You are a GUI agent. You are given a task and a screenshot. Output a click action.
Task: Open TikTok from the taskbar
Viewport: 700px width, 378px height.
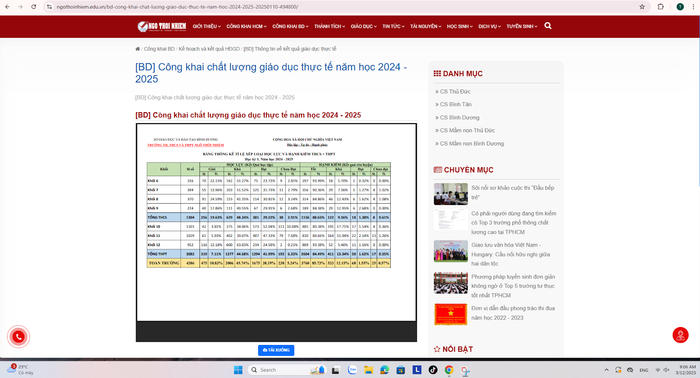click(433, 370)
